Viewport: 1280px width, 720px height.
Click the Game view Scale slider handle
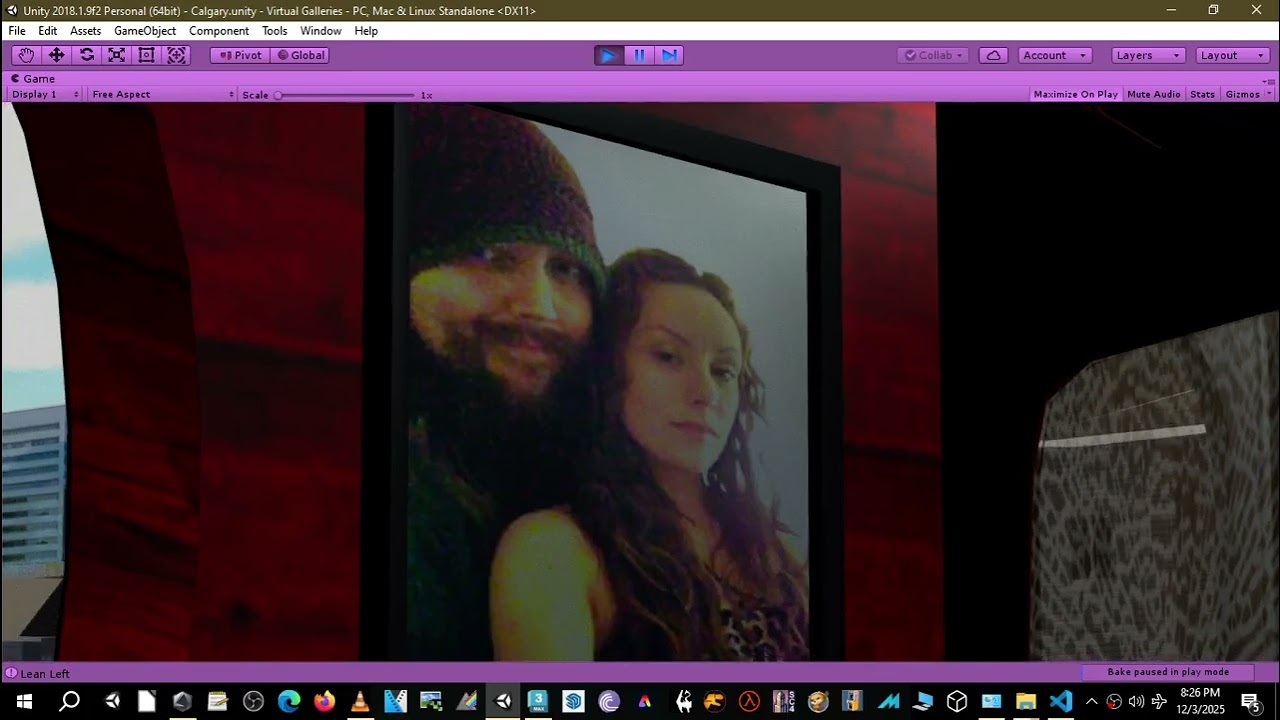tap(278, 95)
